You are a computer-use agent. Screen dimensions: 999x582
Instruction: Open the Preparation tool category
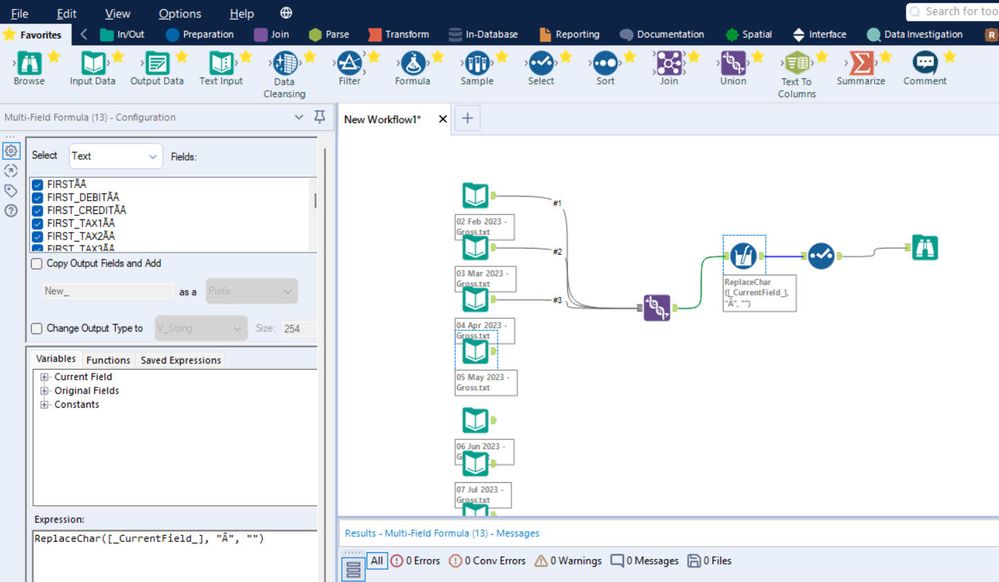point(200,34)
